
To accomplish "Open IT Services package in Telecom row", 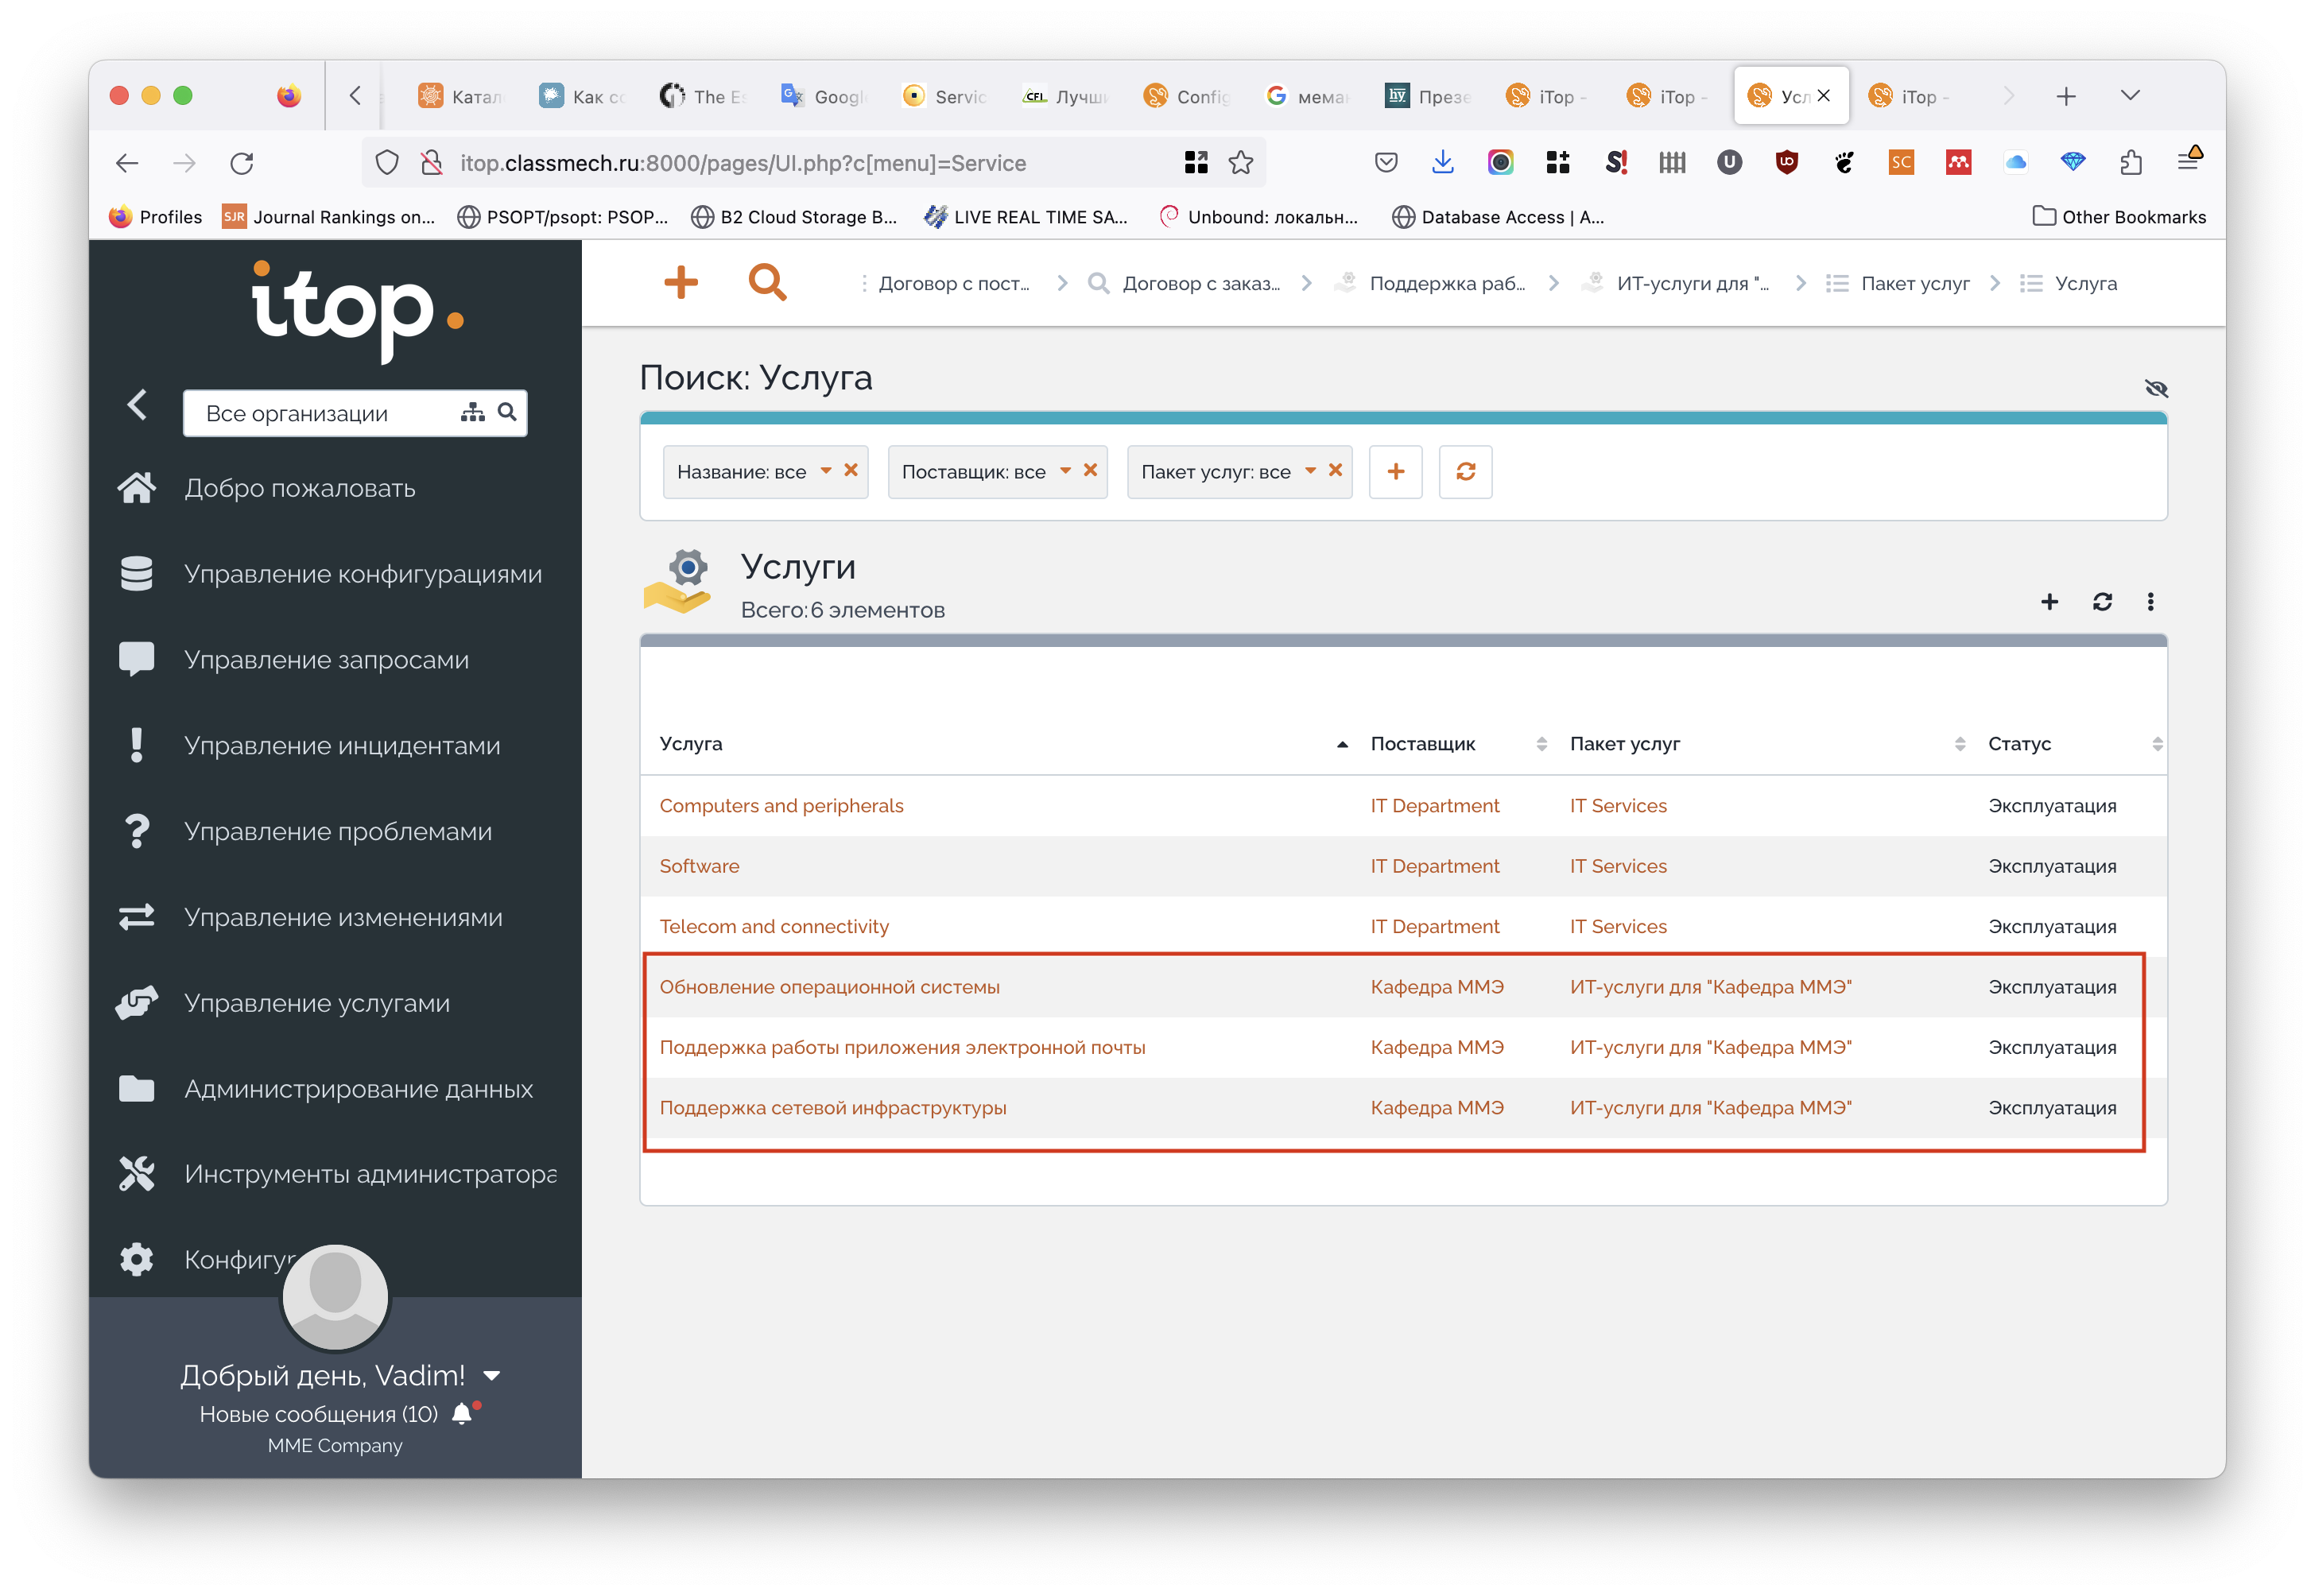I will click(x=1618, y=927).
